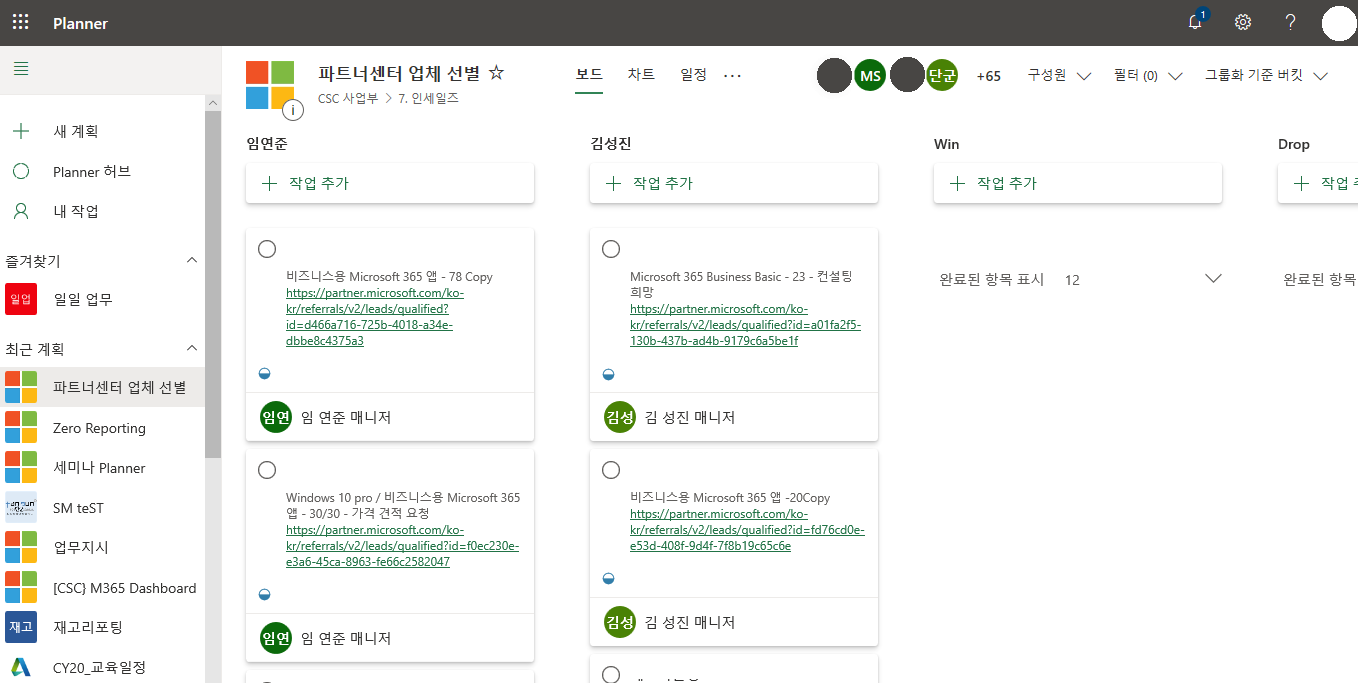Click the Drop bucket title

coord(1294,144)
